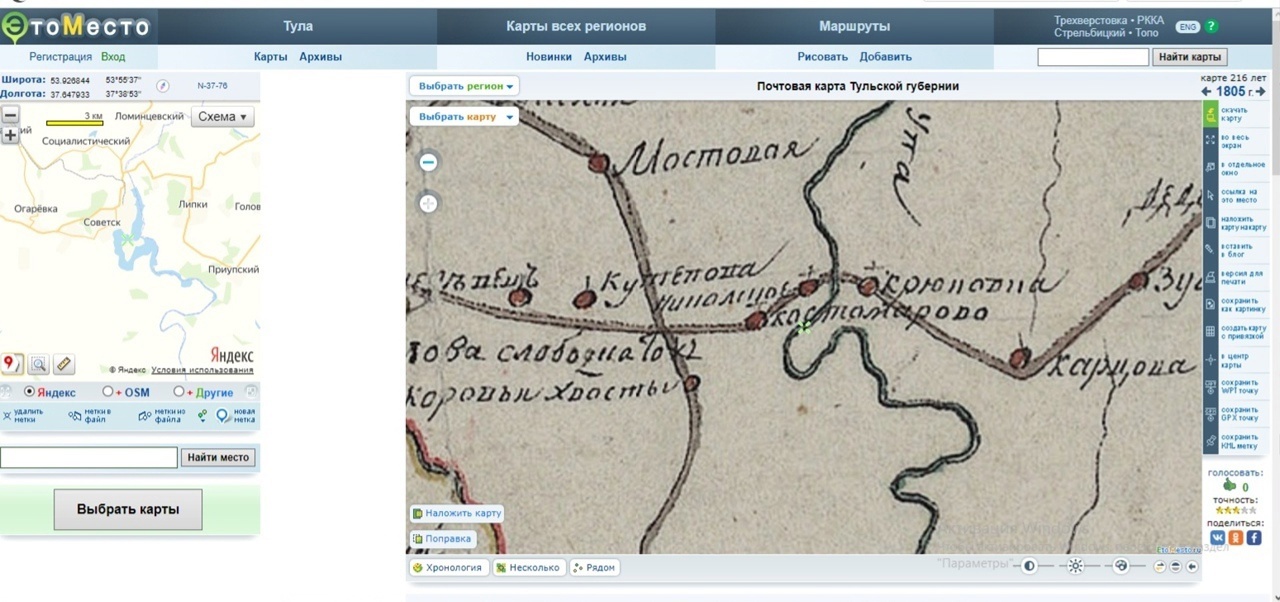Open map fullscreen via 'во весь экран'
Screen dimensions: 1280x602
coord(1211,141)
